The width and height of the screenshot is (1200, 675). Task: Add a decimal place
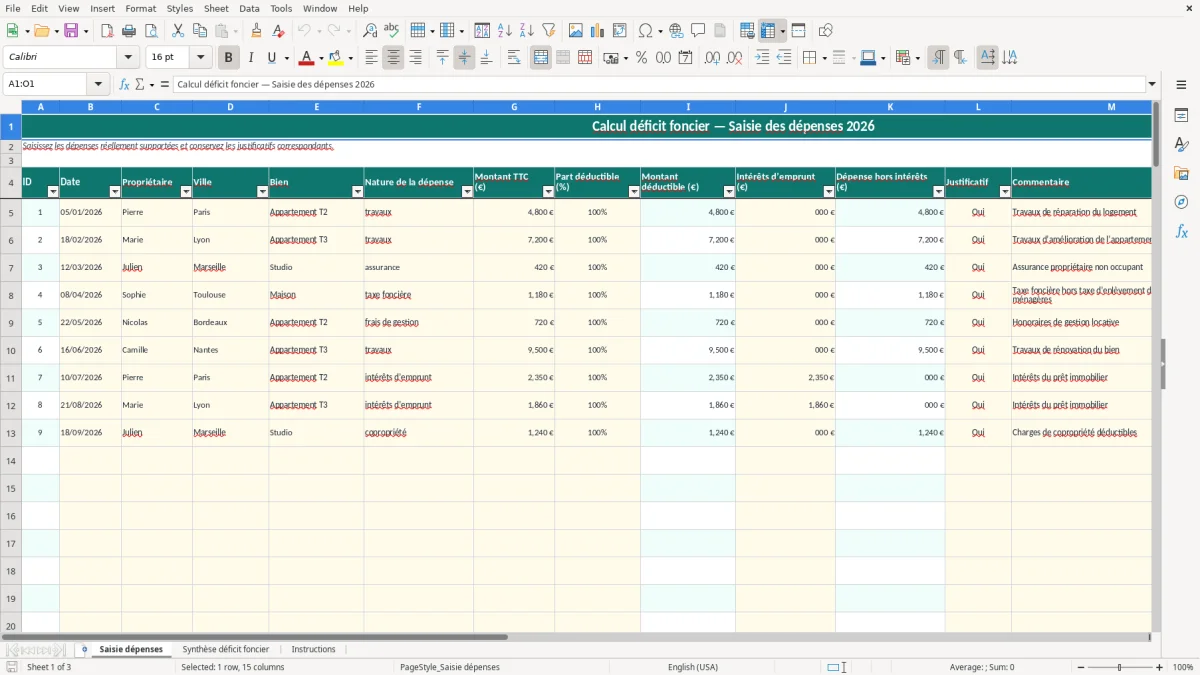[713, 58]
